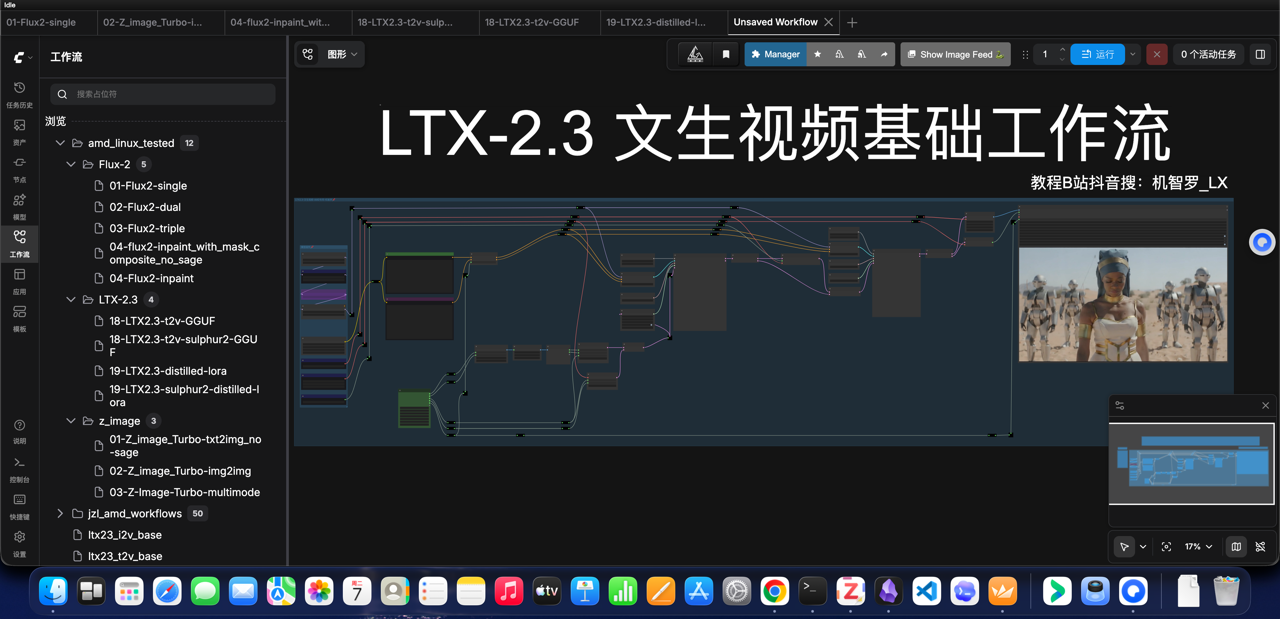The image size is (1280, 619).
Task: Click Show Image Feed button
Action: click(955, 54)
